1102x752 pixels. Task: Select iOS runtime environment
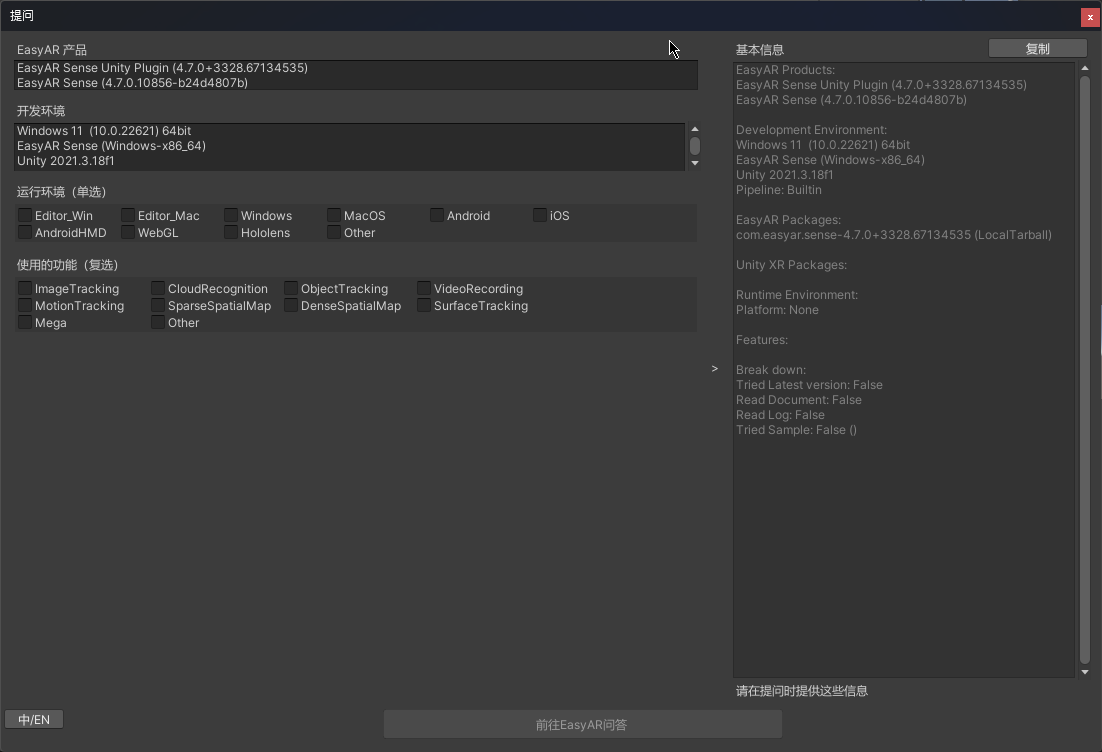point(540,215)
